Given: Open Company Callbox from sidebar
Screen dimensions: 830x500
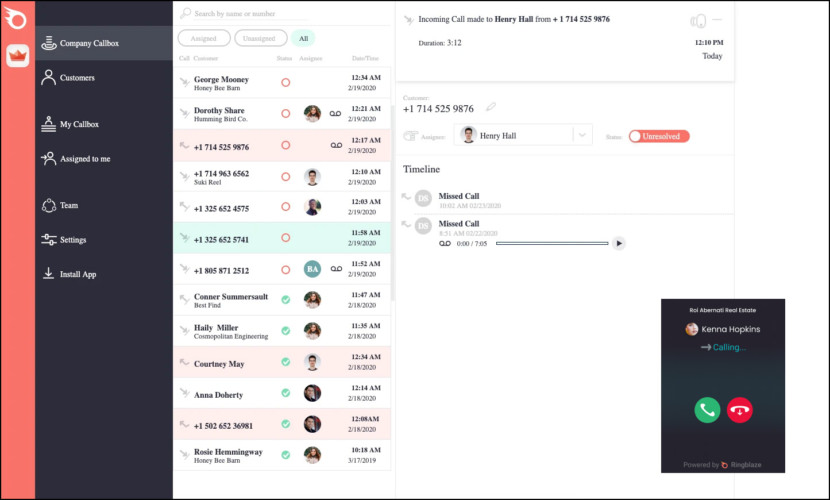Looking at the screenshot, I should pyautogui.click(x=104, y=43).
